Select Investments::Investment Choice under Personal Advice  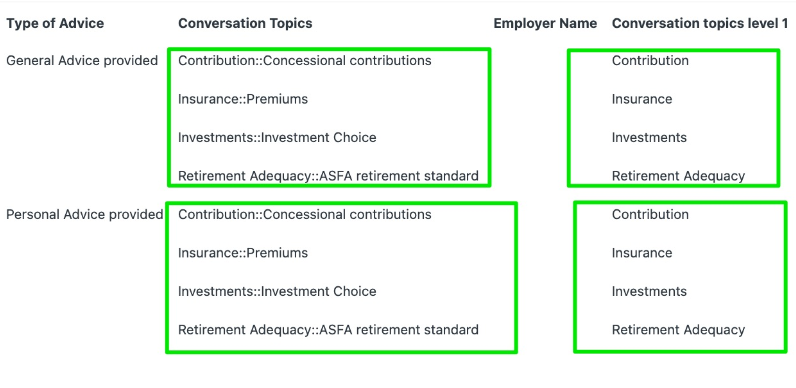[277, 292]
